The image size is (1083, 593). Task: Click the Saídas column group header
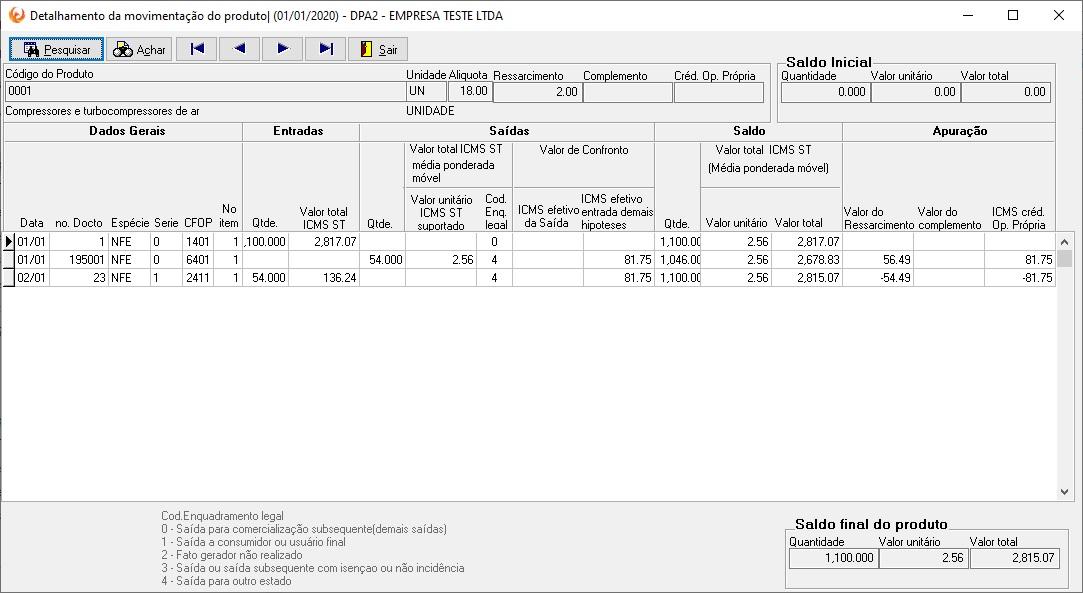509,131
